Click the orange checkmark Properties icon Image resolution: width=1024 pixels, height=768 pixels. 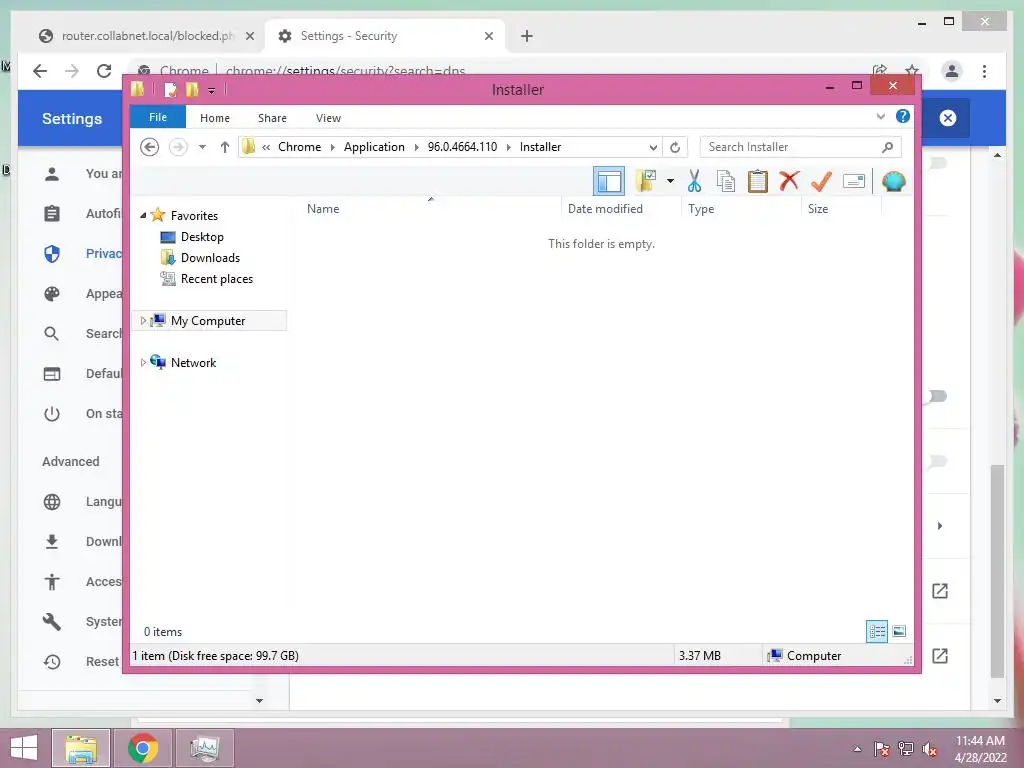(x=821, y=181)
